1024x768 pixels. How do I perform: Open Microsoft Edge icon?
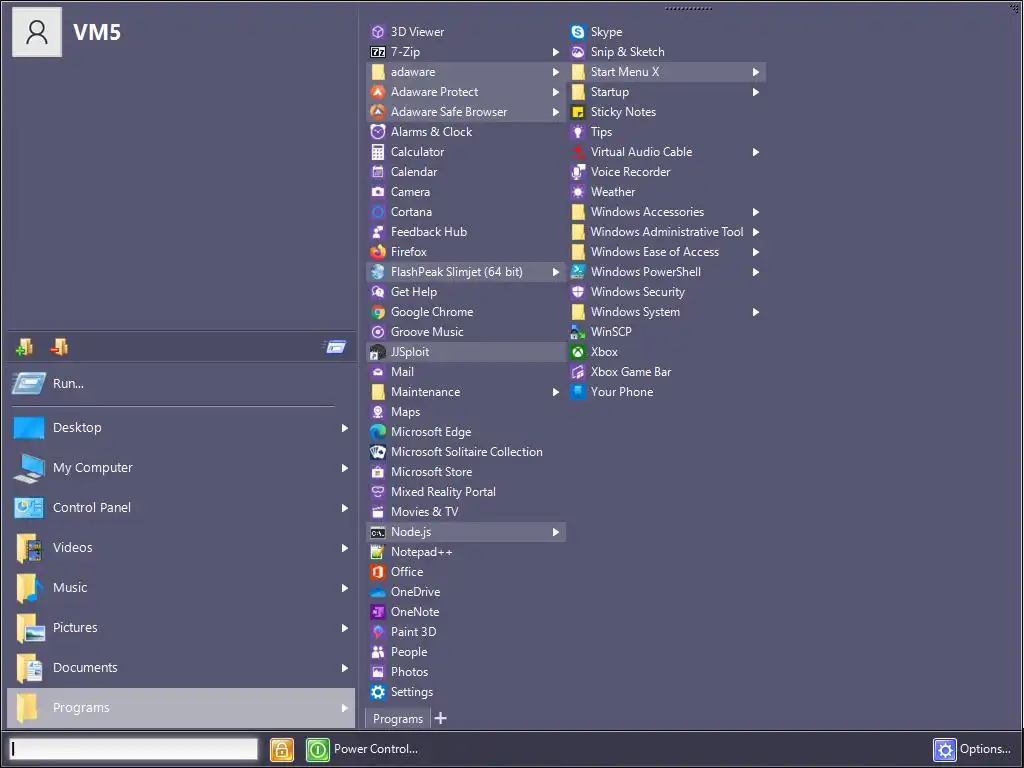pyautogui.click(x=377, y=432)
